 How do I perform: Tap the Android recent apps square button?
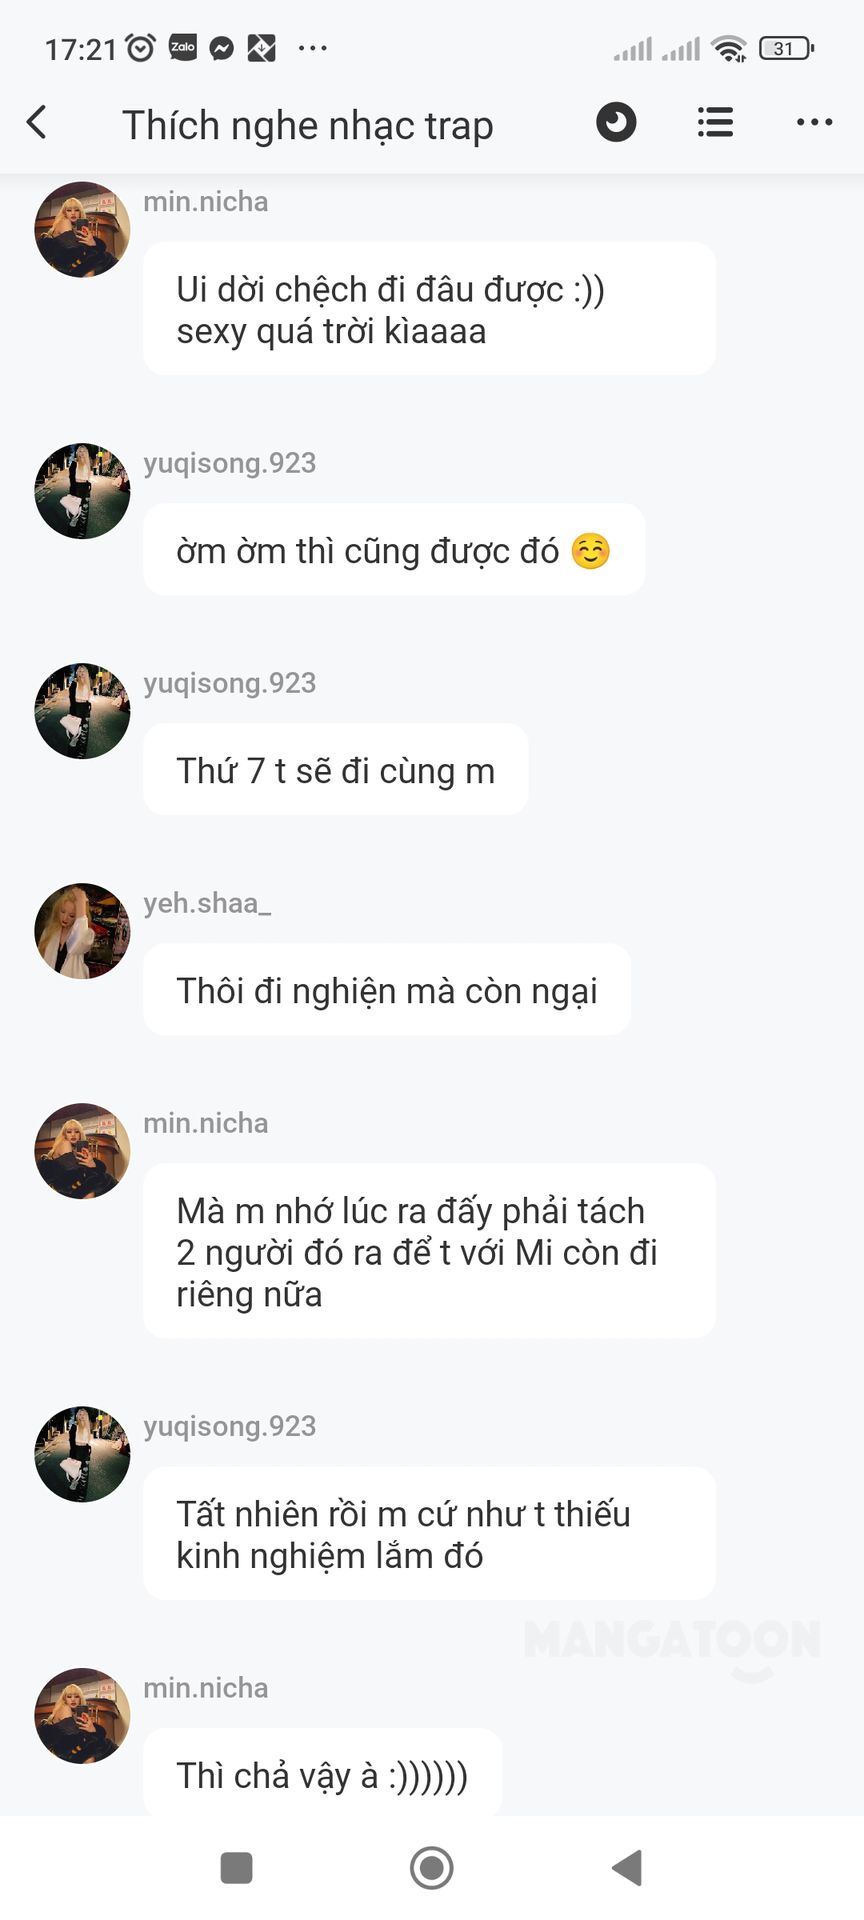coord(236,1867)
